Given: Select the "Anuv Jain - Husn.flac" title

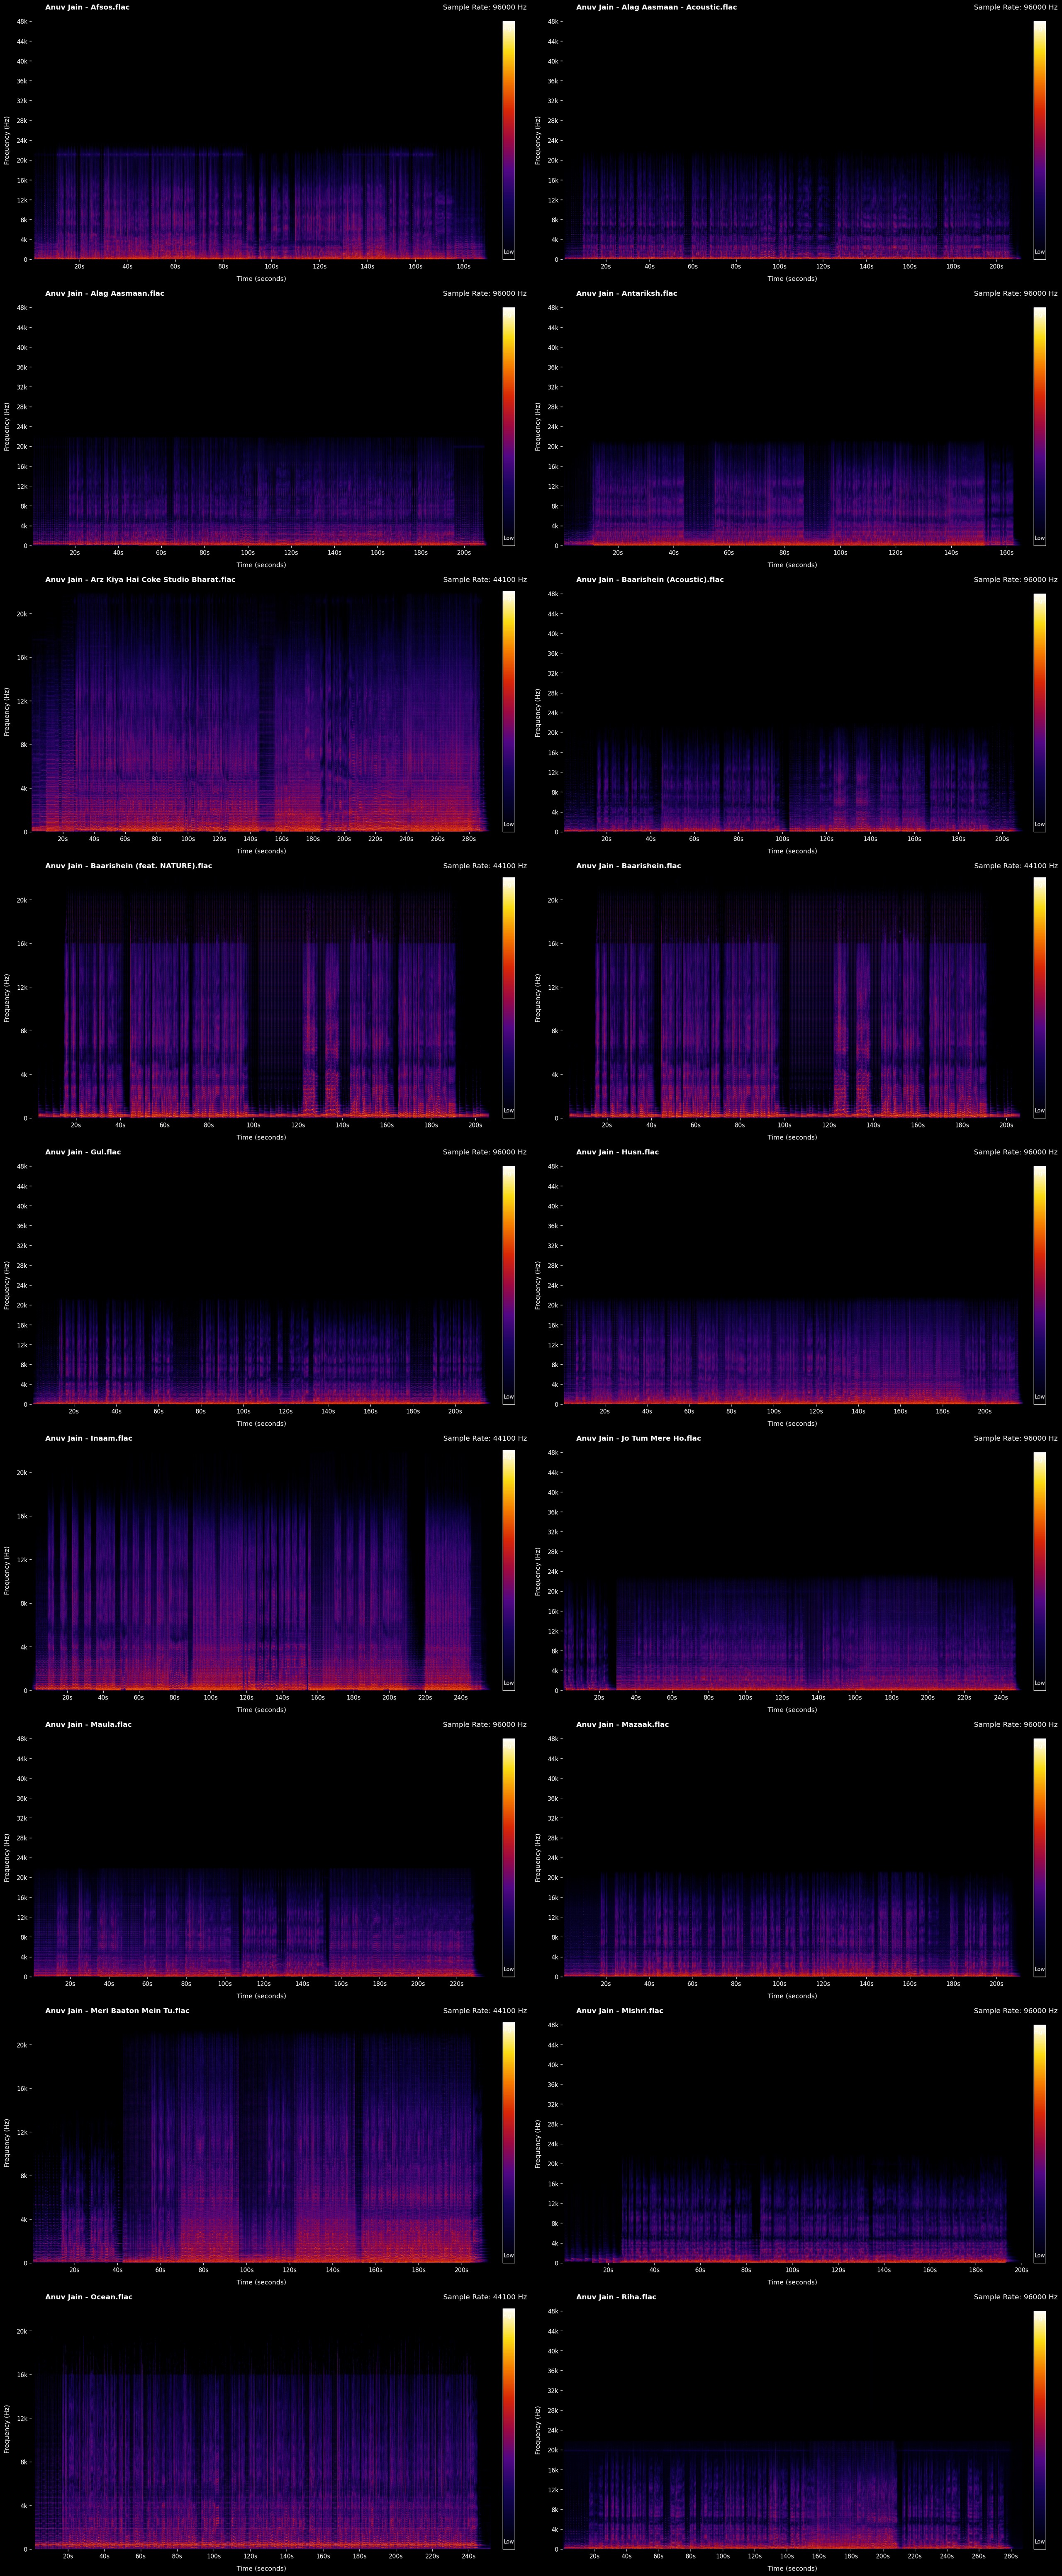Looking at the screenshot, I should (617, 1152).
